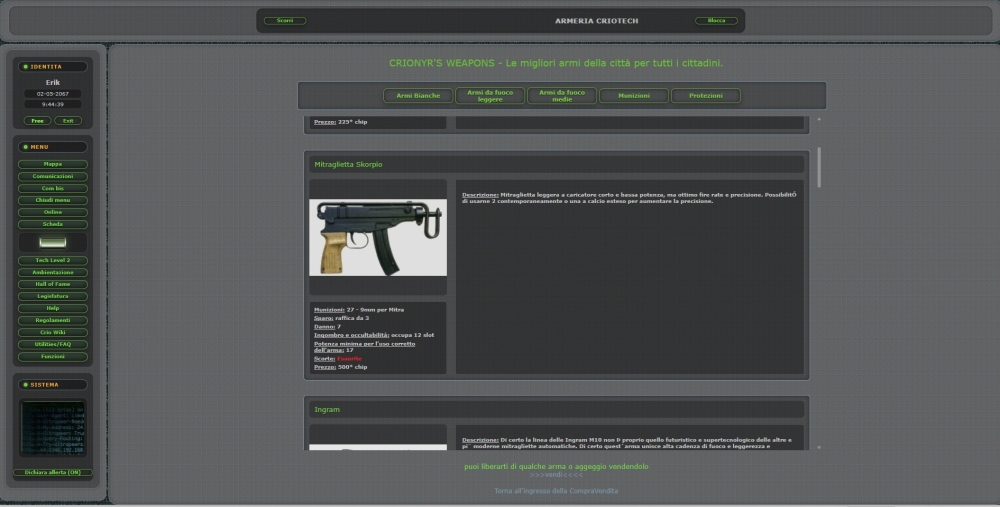Open Legislatura menu entry

(53, 296)
